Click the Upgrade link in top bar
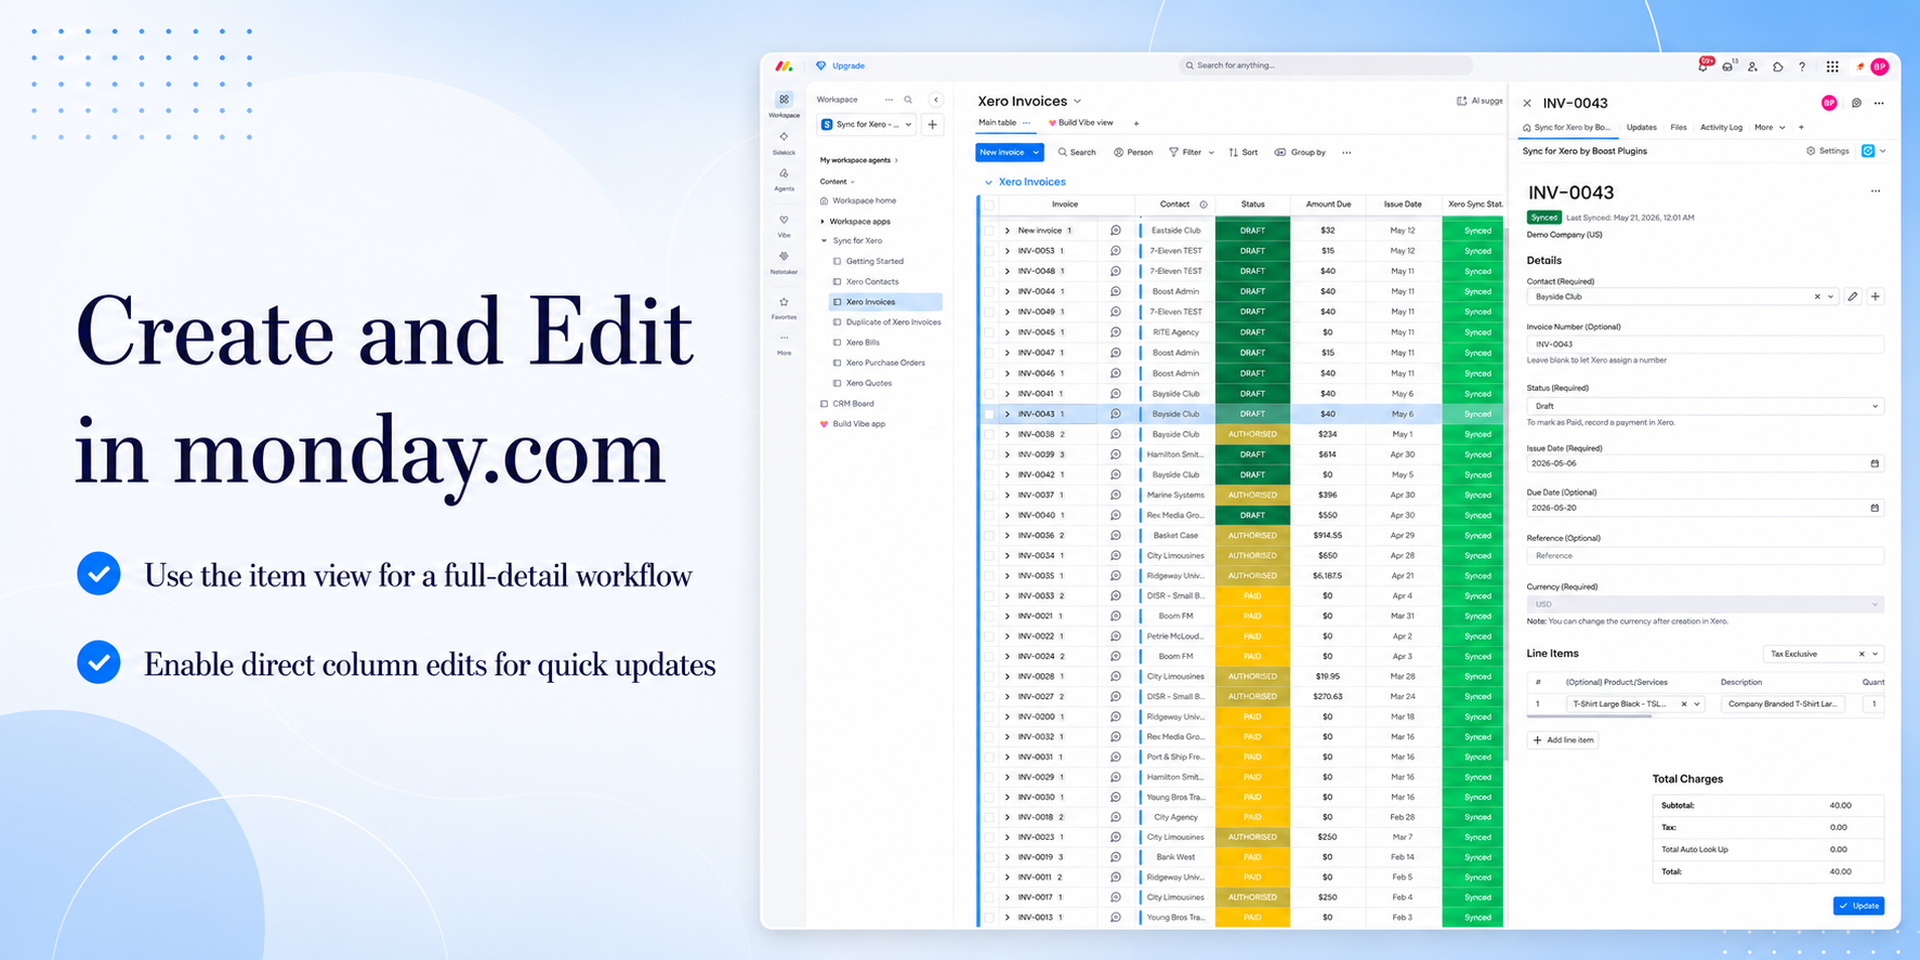1920x960 pixels. (x=841, y=66)
